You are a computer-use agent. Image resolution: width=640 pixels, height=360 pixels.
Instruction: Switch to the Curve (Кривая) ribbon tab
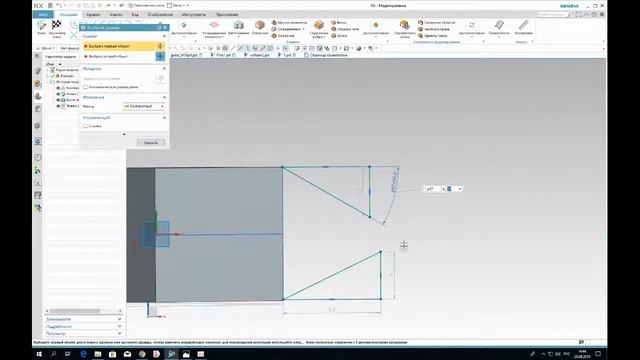pos(93,14)
